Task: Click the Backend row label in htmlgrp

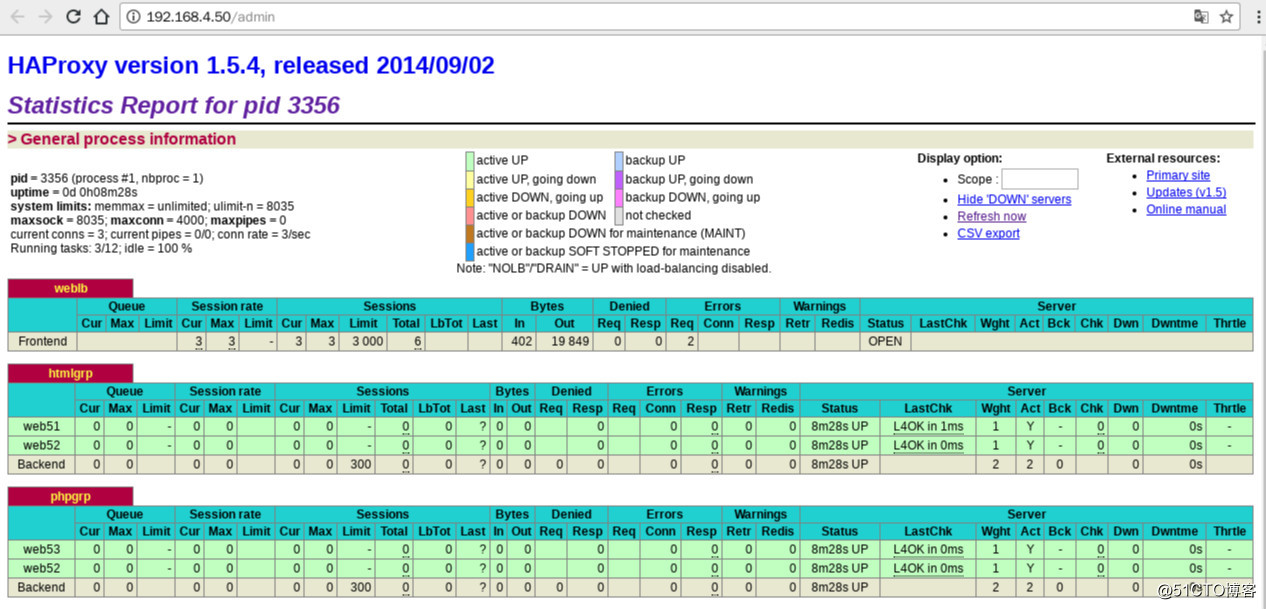Action: 41,464
